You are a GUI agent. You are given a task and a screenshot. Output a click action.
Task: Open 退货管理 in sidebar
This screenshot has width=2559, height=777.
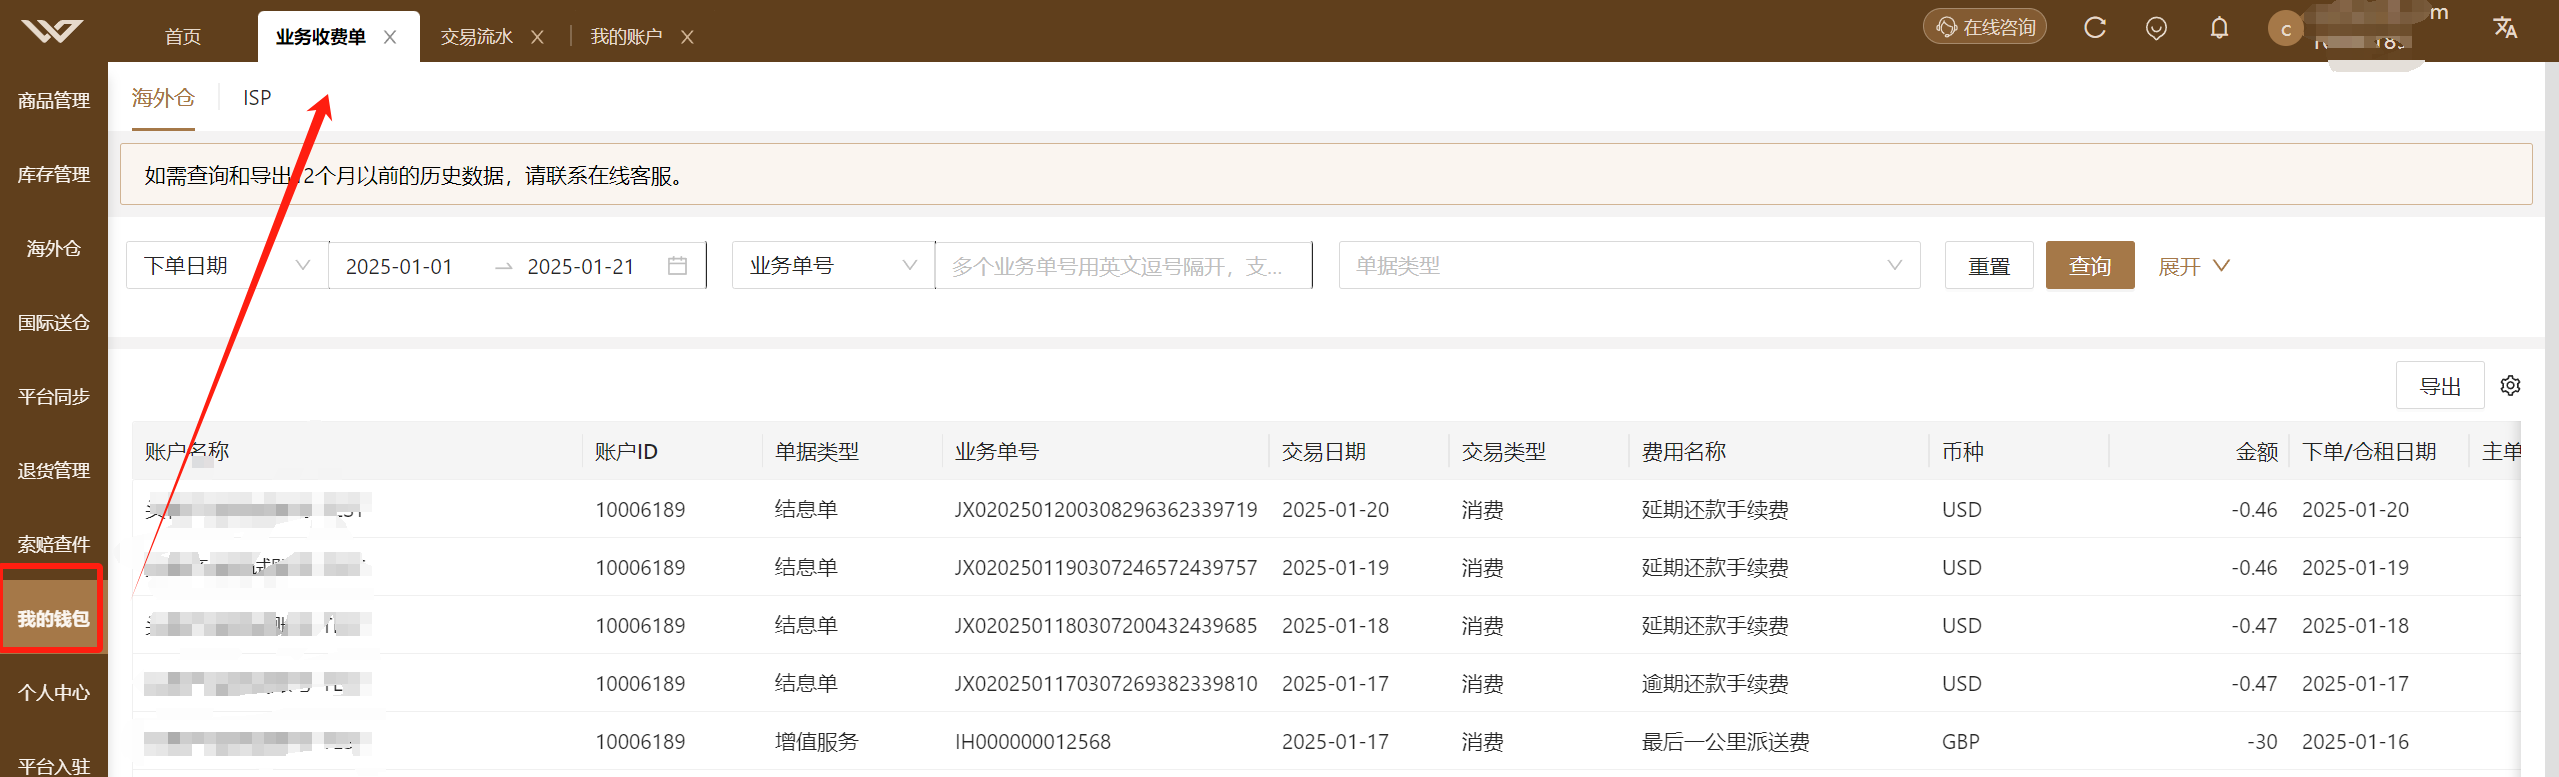[x=54, y=471]
